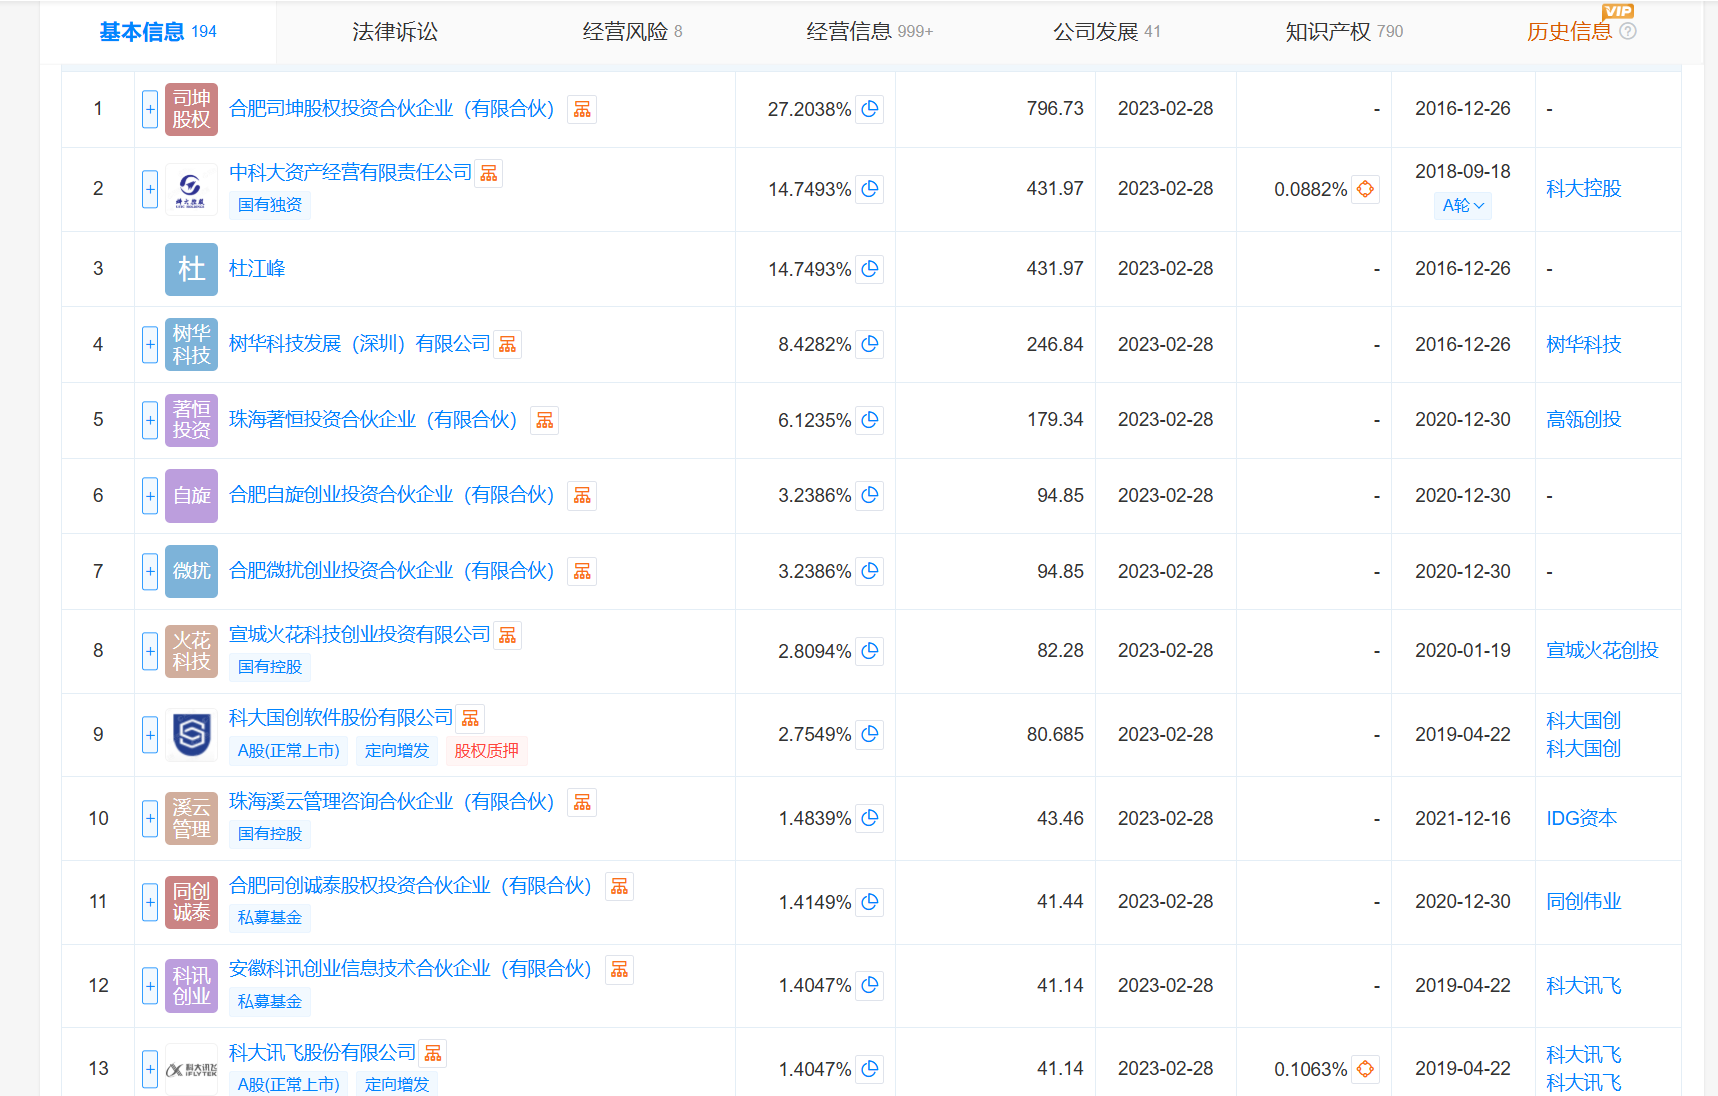1718x1096 pixels.
Task: Click 合肥司坤 company logo thumbnail
Action: pos(191,109)
